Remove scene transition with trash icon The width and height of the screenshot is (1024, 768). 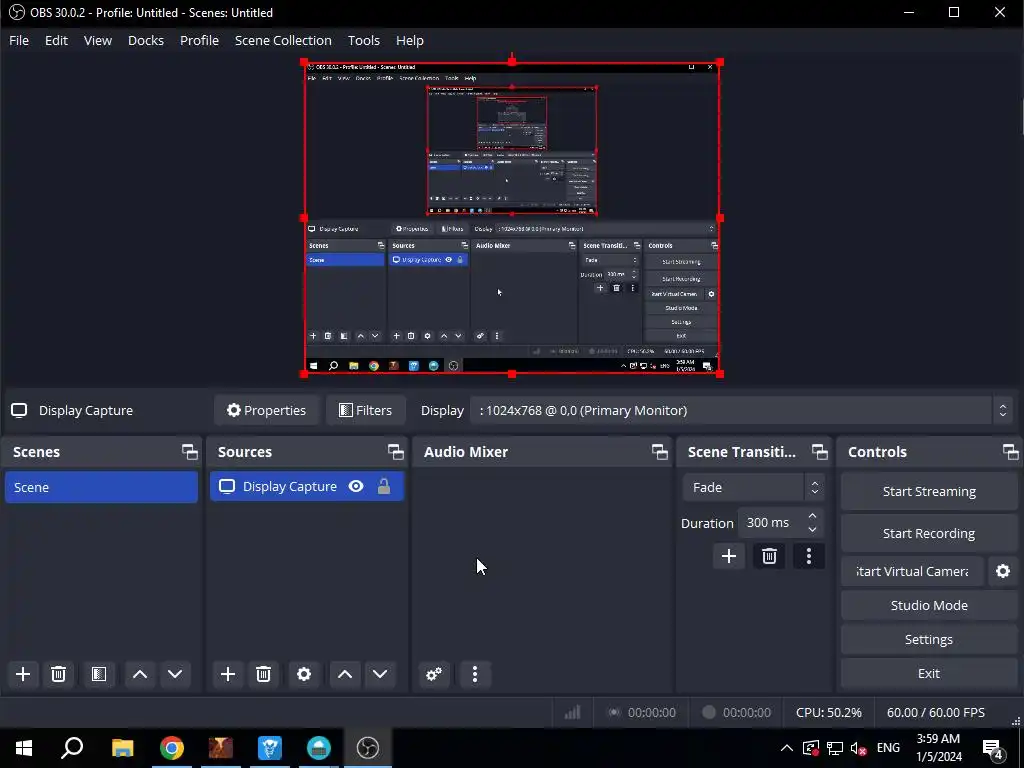[x=769, y=556]
